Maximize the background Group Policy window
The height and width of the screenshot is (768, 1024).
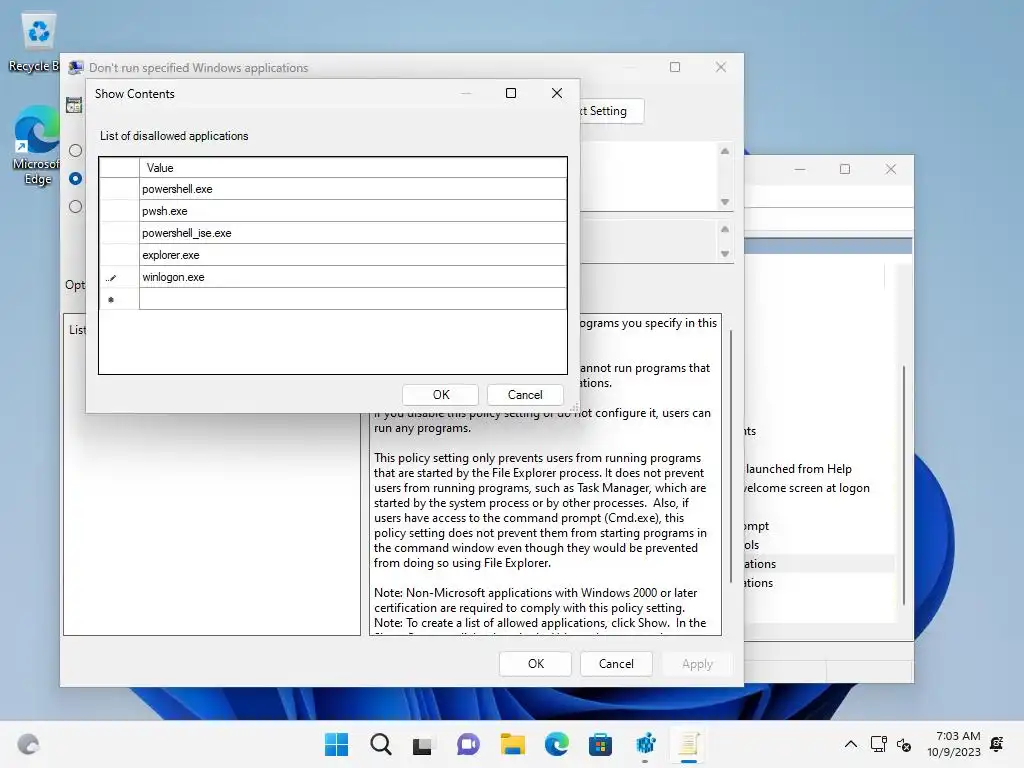(845, 169)
